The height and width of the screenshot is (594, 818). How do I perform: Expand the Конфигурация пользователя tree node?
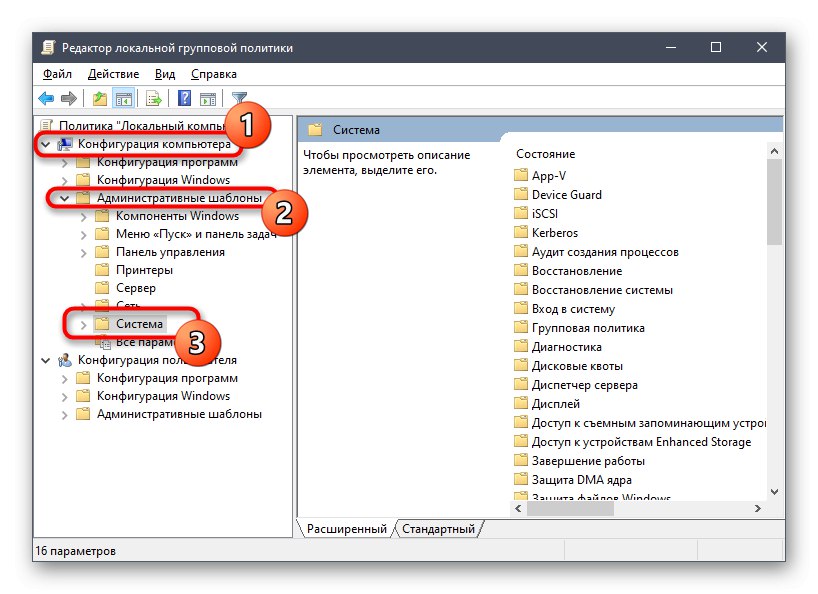tap(44, 359)
